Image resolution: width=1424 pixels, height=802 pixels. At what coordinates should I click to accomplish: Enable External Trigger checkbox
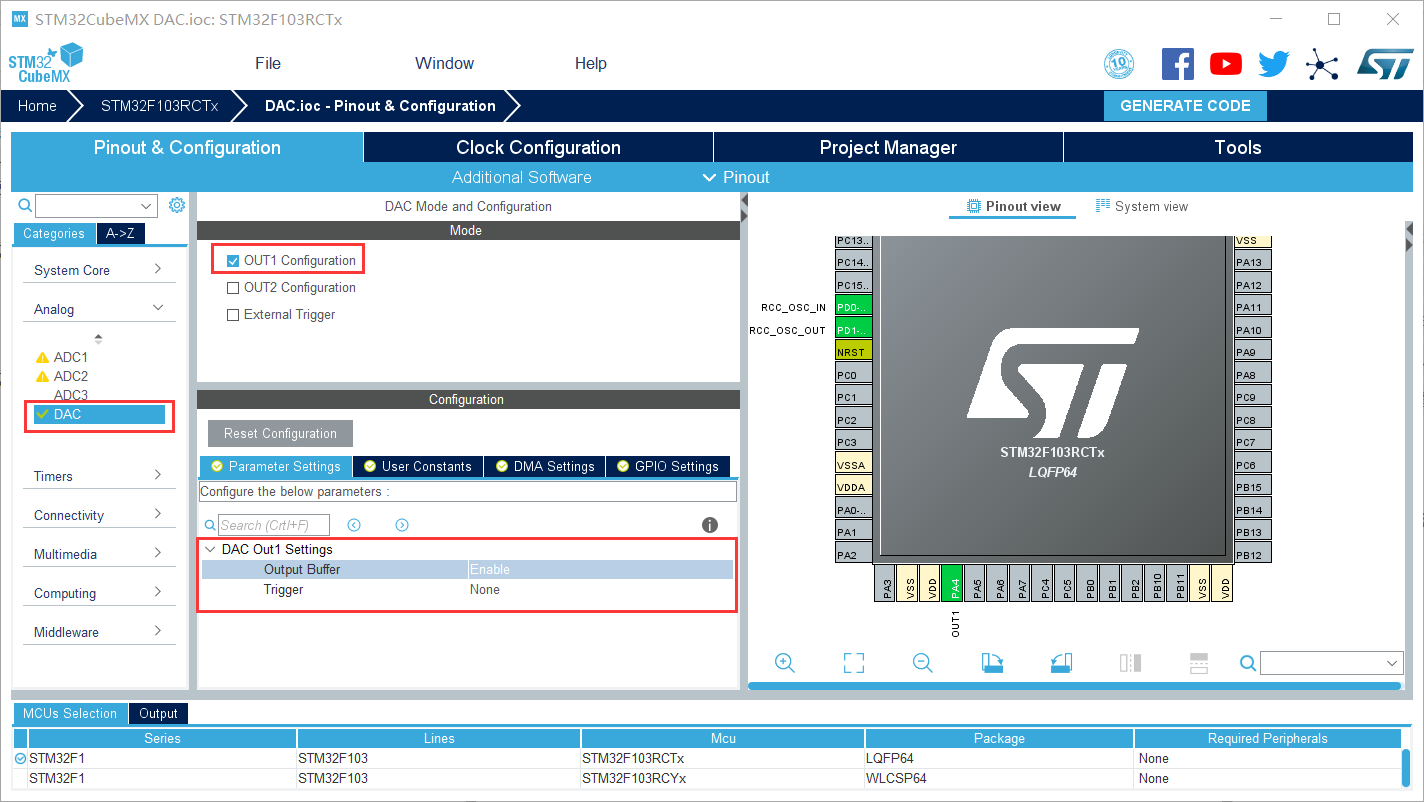[233, 315]
